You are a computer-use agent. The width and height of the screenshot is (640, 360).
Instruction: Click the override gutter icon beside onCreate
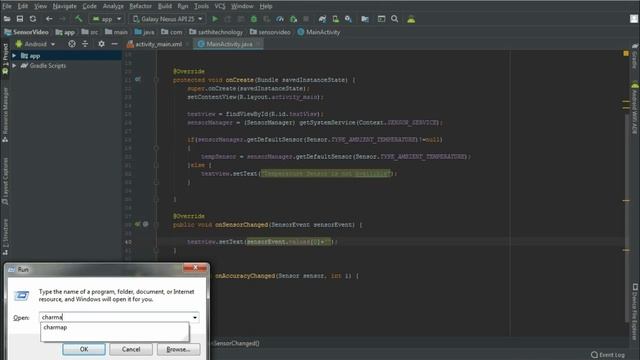click(x=138, y=79)
